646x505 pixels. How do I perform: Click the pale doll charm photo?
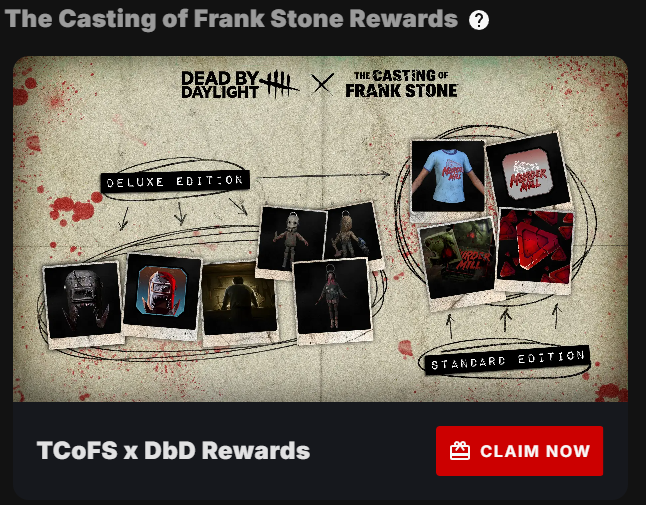pyautogui.click(x=291, y=240)
